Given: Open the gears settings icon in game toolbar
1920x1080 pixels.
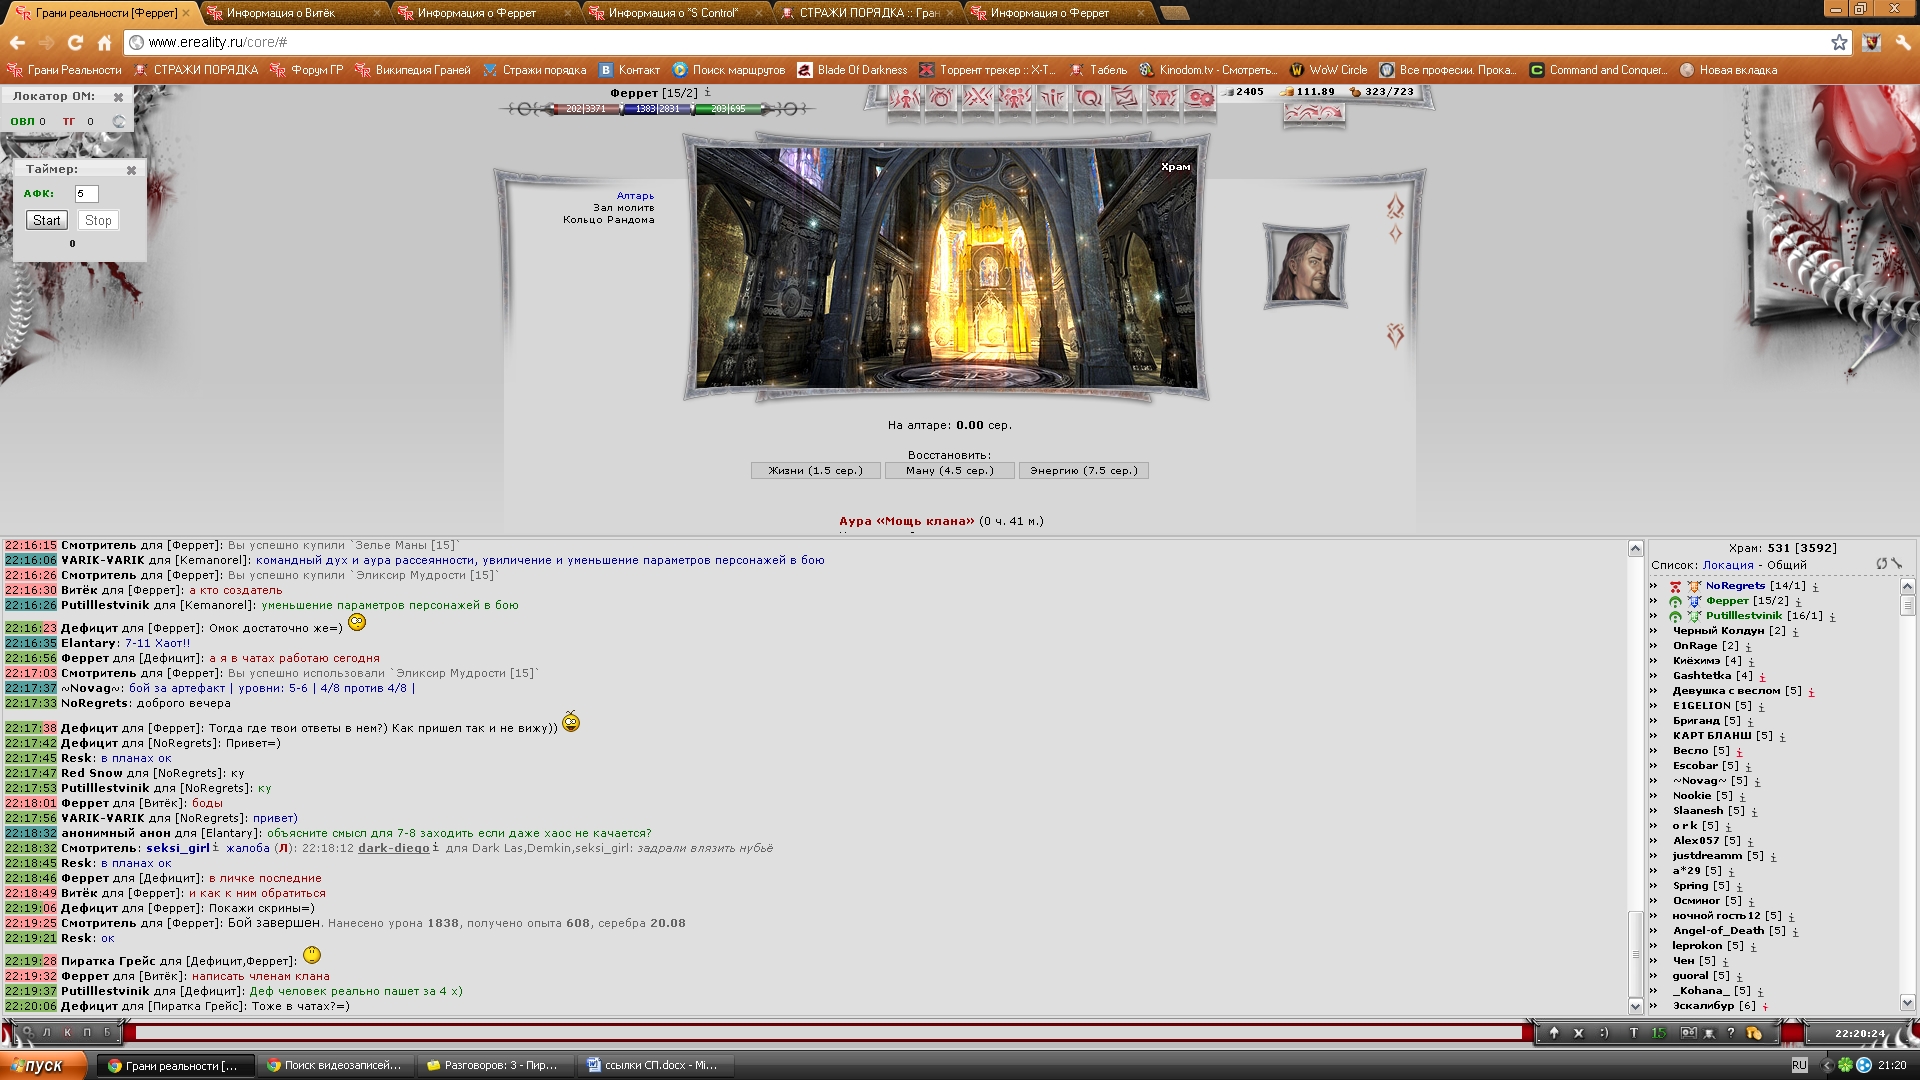Looking at the screenshot, I should pyautogui.click(x=1200, y=99).
